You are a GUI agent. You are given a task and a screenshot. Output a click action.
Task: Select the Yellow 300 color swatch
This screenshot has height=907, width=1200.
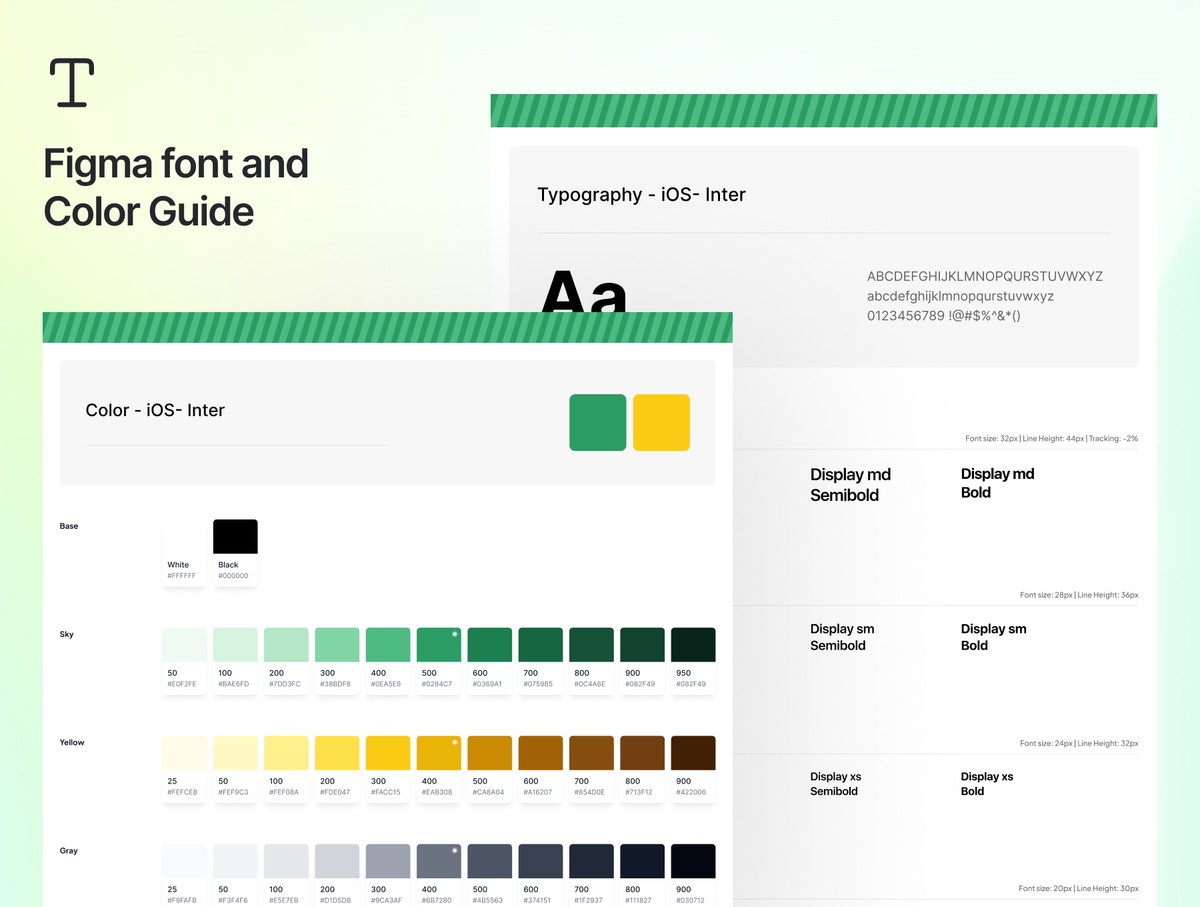click(x=387, y=753)
